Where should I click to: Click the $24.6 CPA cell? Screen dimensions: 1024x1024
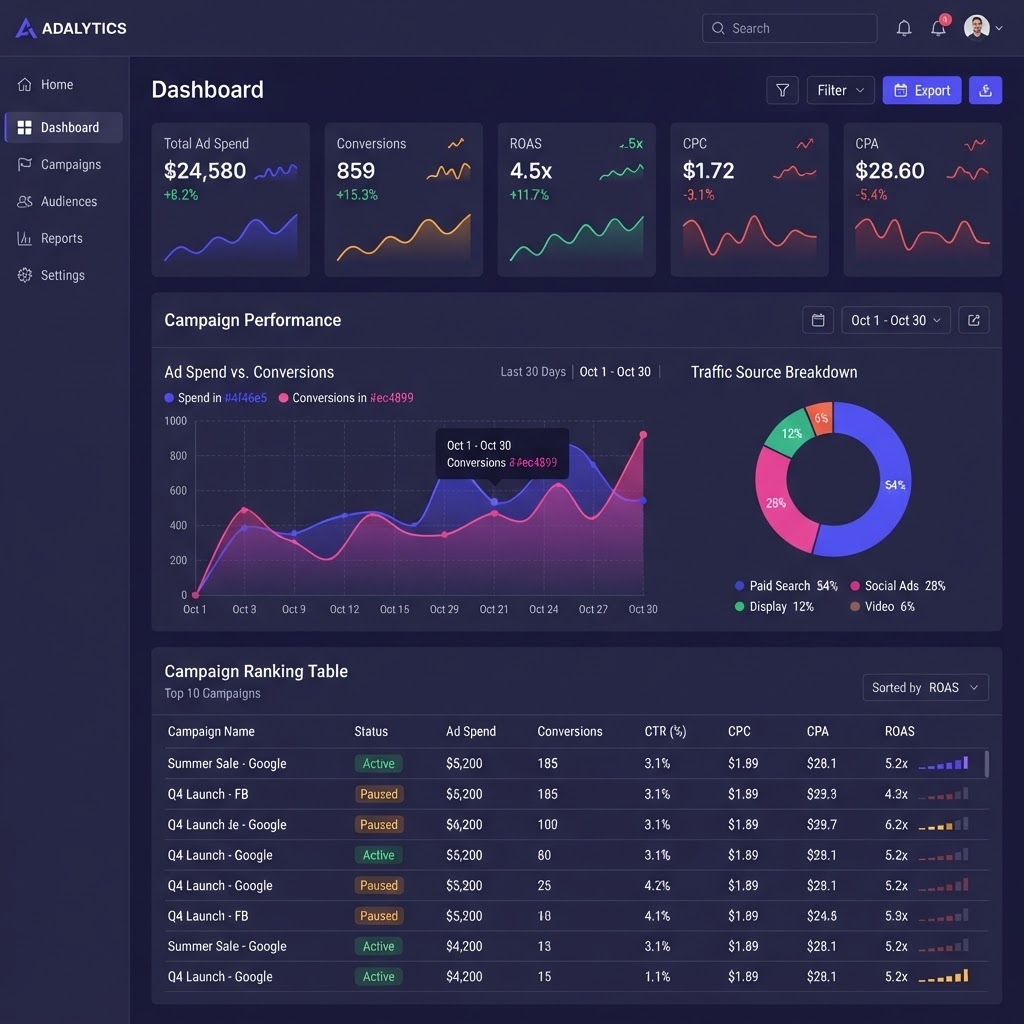[x=822, y=916]
